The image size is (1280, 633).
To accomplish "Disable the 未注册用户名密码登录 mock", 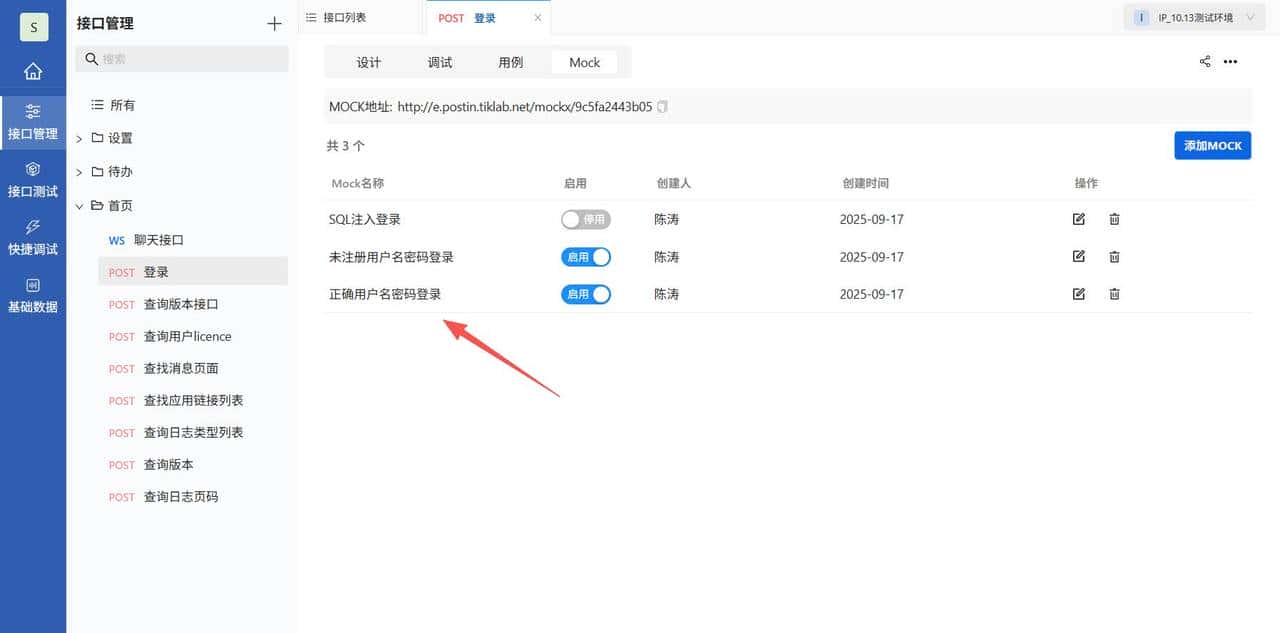I will coord(585,256).
